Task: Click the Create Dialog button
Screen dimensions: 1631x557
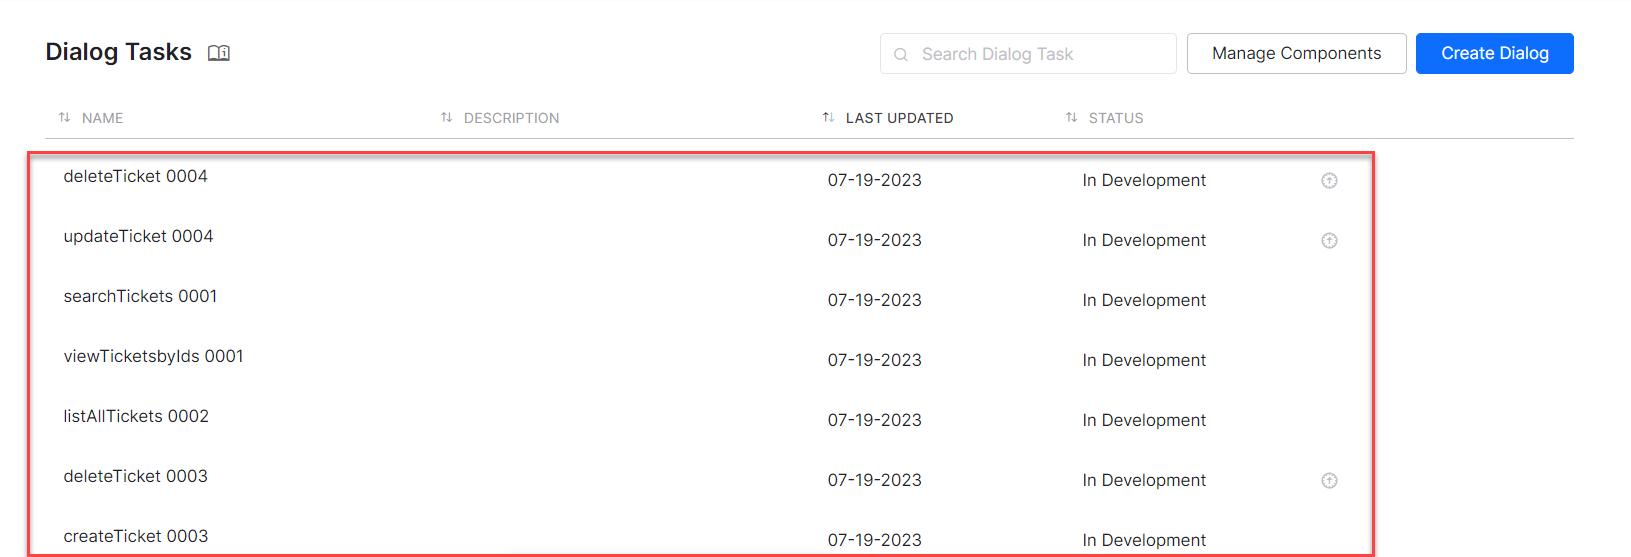Action: (1494, 54)
